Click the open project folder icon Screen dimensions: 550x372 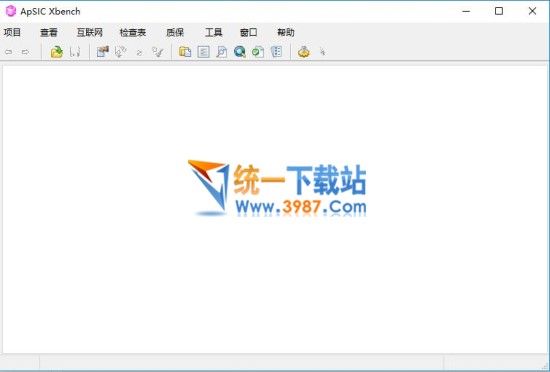pos(56,52)
